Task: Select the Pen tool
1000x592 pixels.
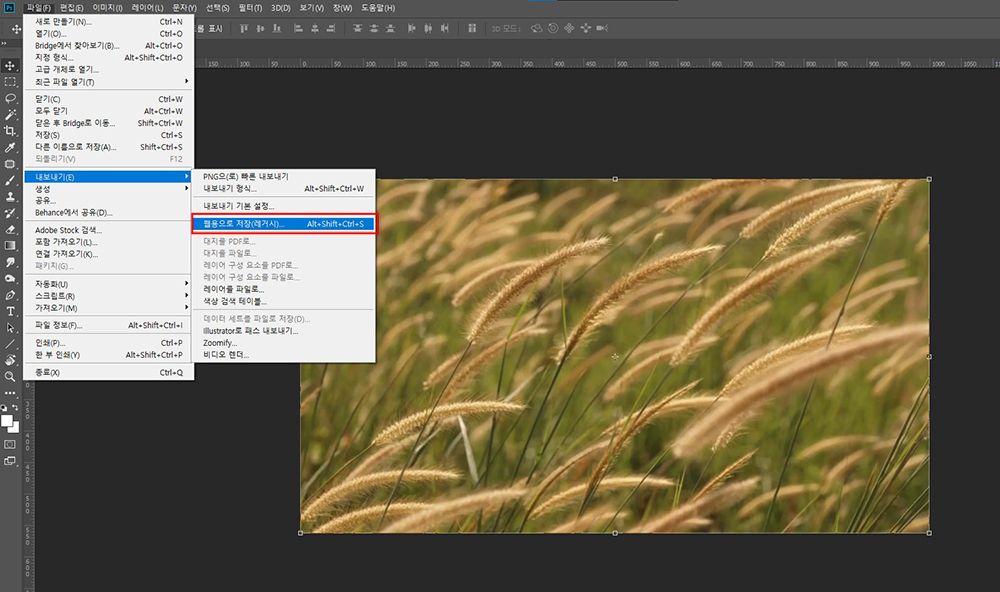Action: [x=10, y=295]
